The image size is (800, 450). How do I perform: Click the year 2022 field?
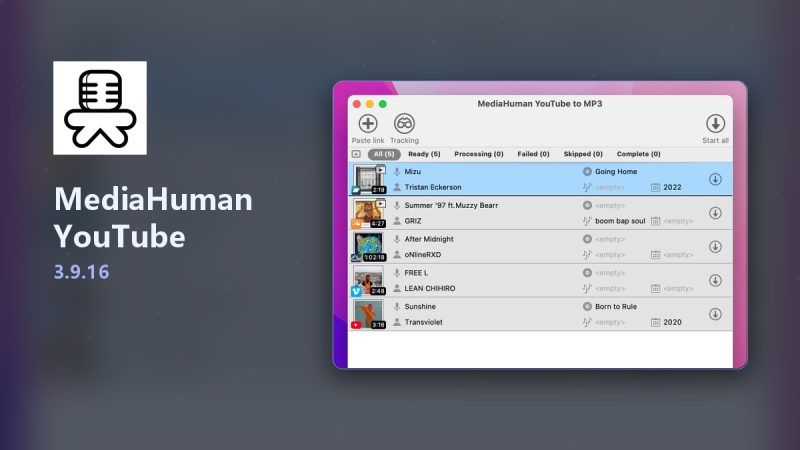pyautogui.click(x=672, y=187)
